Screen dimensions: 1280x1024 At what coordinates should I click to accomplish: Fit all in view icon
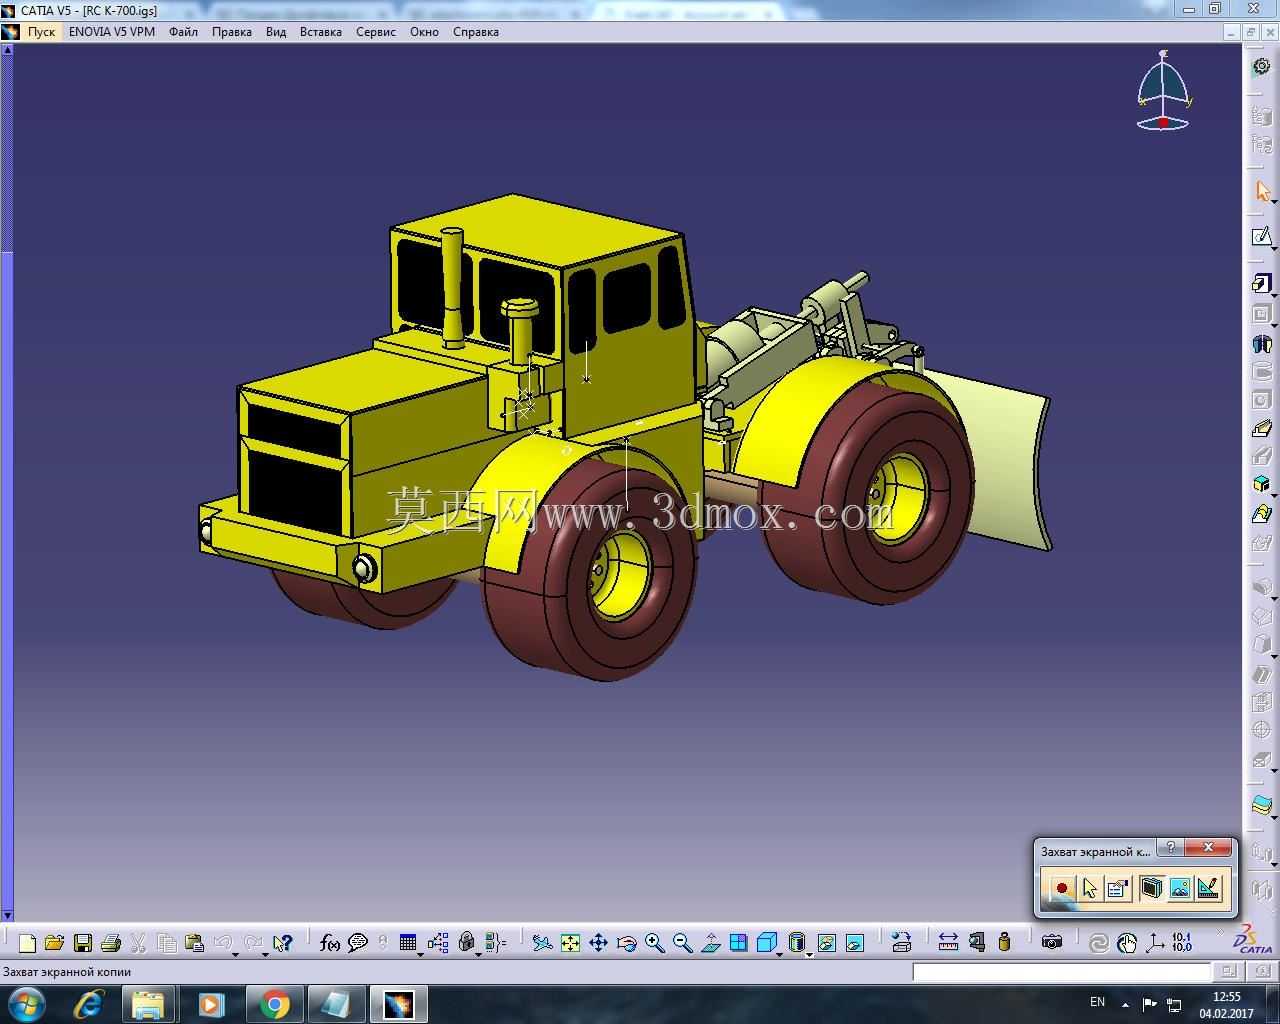click(x=570, y=942)
